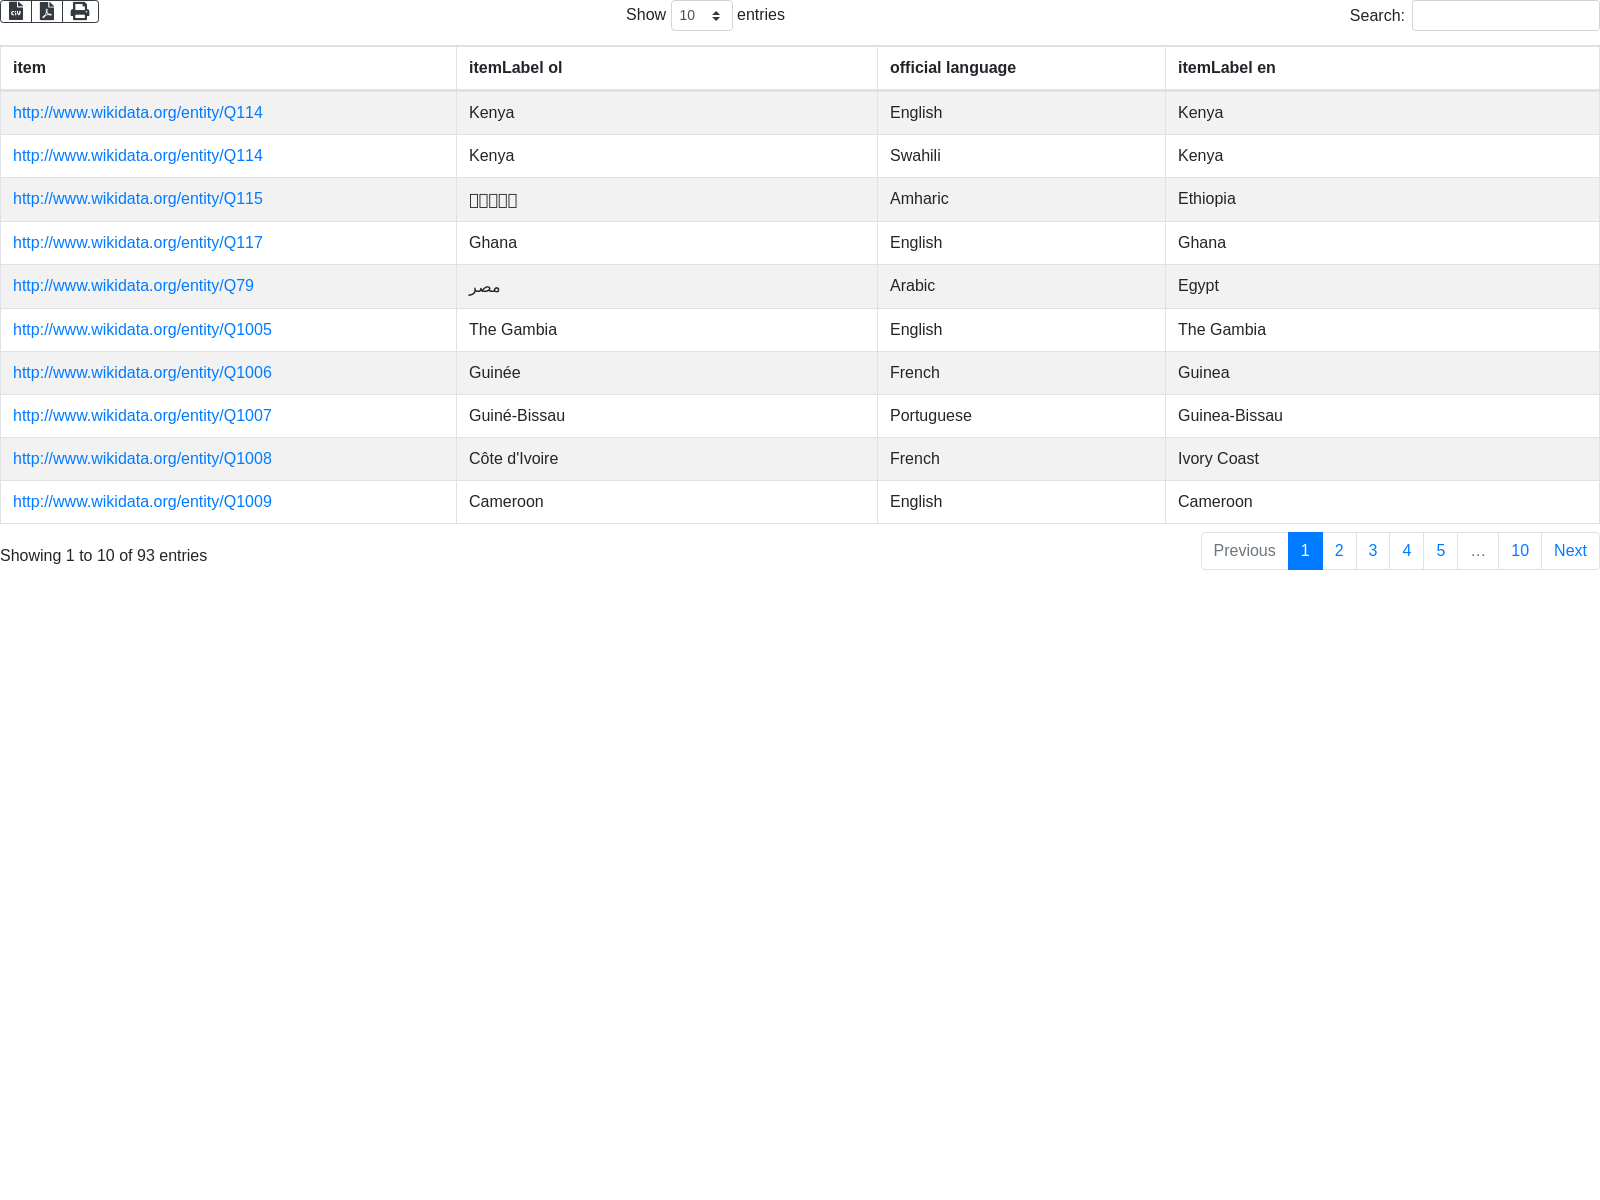The image size is (1600, 1200).
Task: Go to page 3 of results
Action: 1373,551
